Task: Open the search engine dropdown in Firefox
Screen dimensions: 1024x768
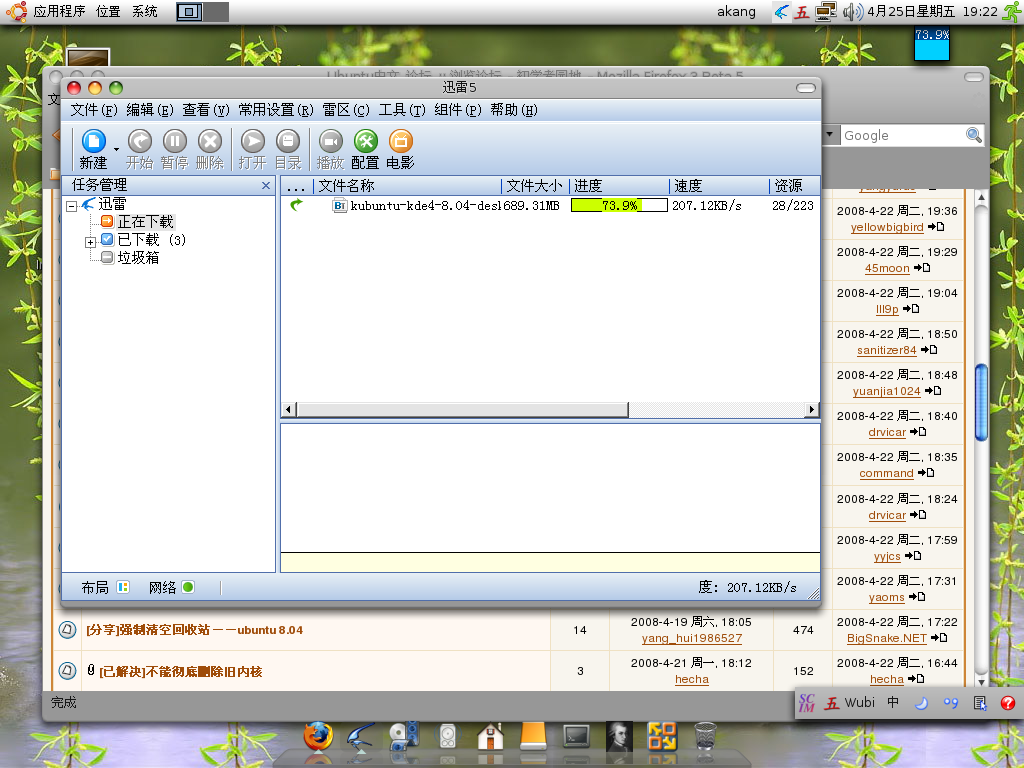Action: 830,135
